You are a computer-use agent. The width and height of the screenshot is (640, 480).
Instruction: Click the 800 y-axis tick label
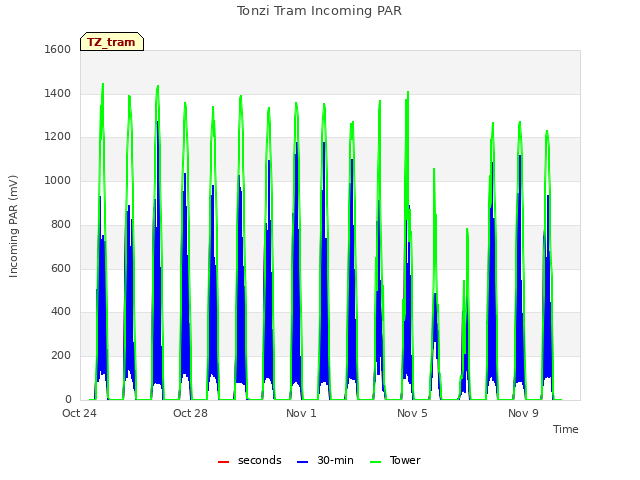61,224
